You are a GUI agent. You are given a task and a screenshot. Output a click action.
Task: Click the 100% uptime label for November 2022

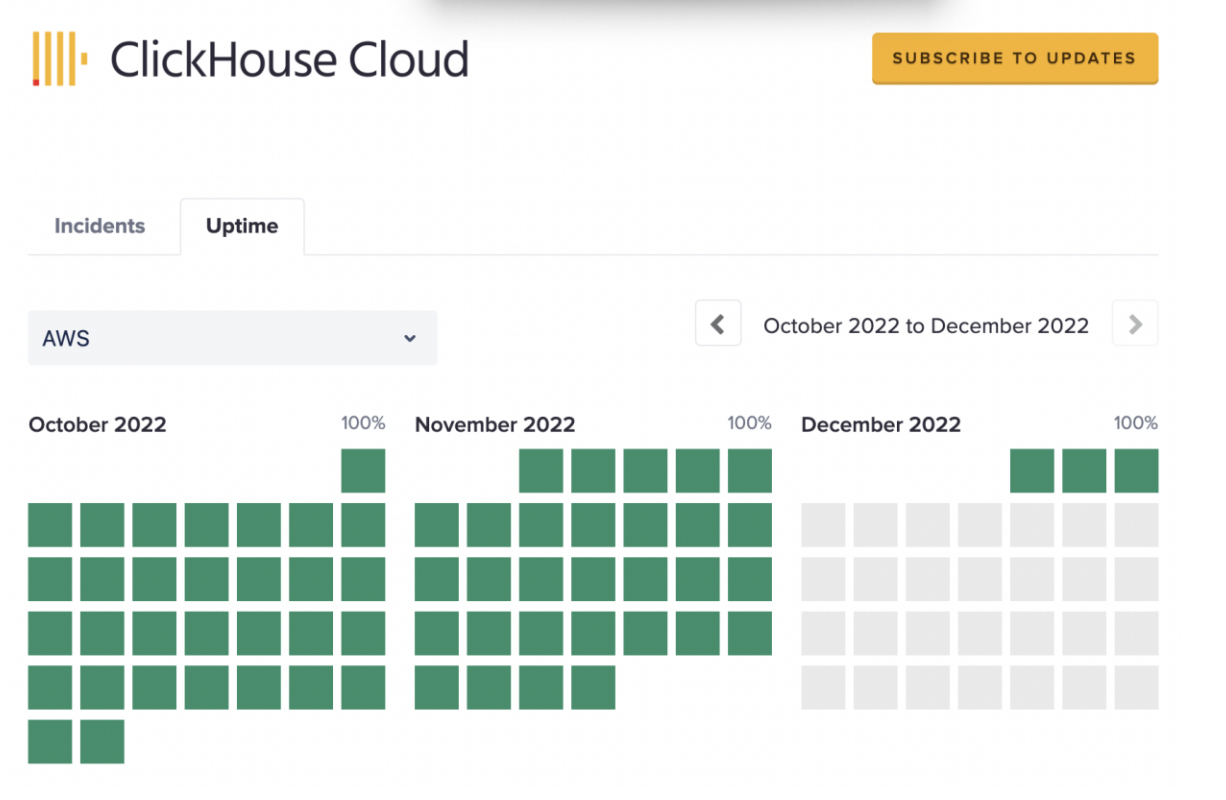point(749,423)
